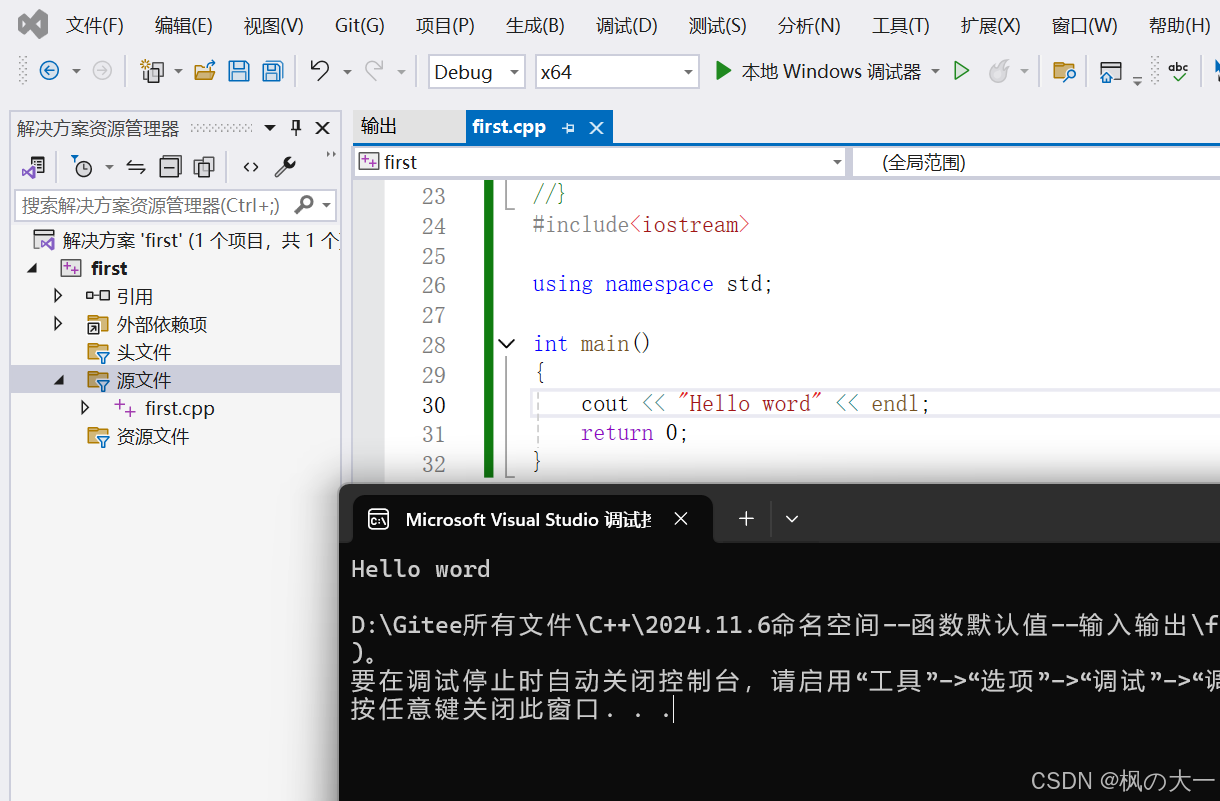Collapse the main() code fold chevron
This screenshot has width=1220, height=801.
[507, 344]
